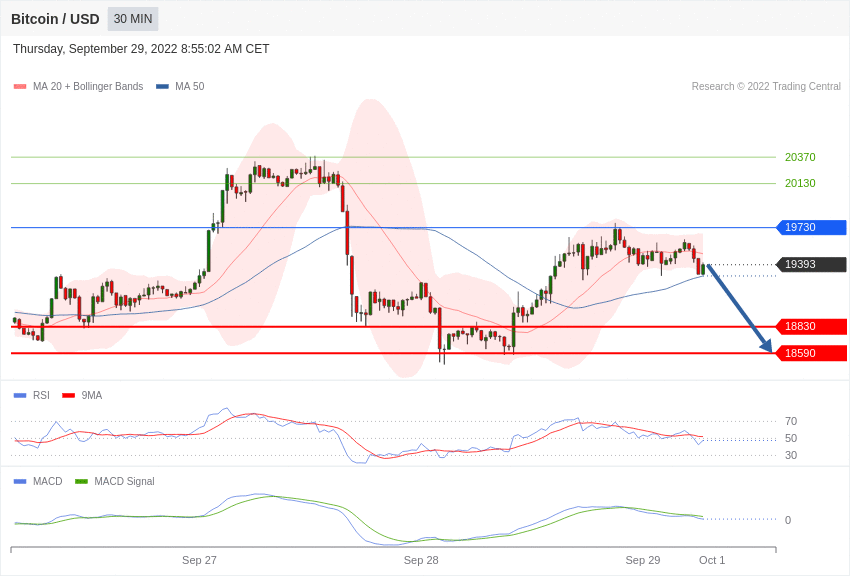Click the MA 20 + Bollinger Bands legend label
850x576 pixels.
tap(88, 86)
